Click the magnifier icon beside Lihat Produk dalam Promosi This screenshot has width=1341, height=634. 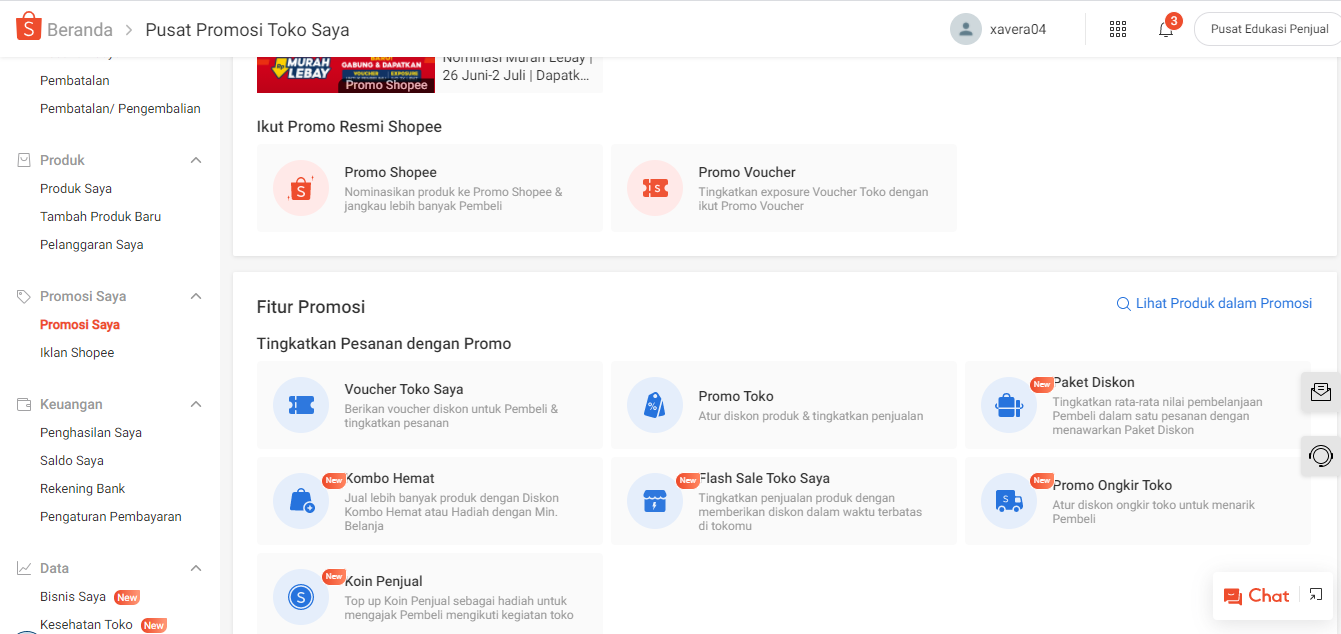pos(1124,304)
